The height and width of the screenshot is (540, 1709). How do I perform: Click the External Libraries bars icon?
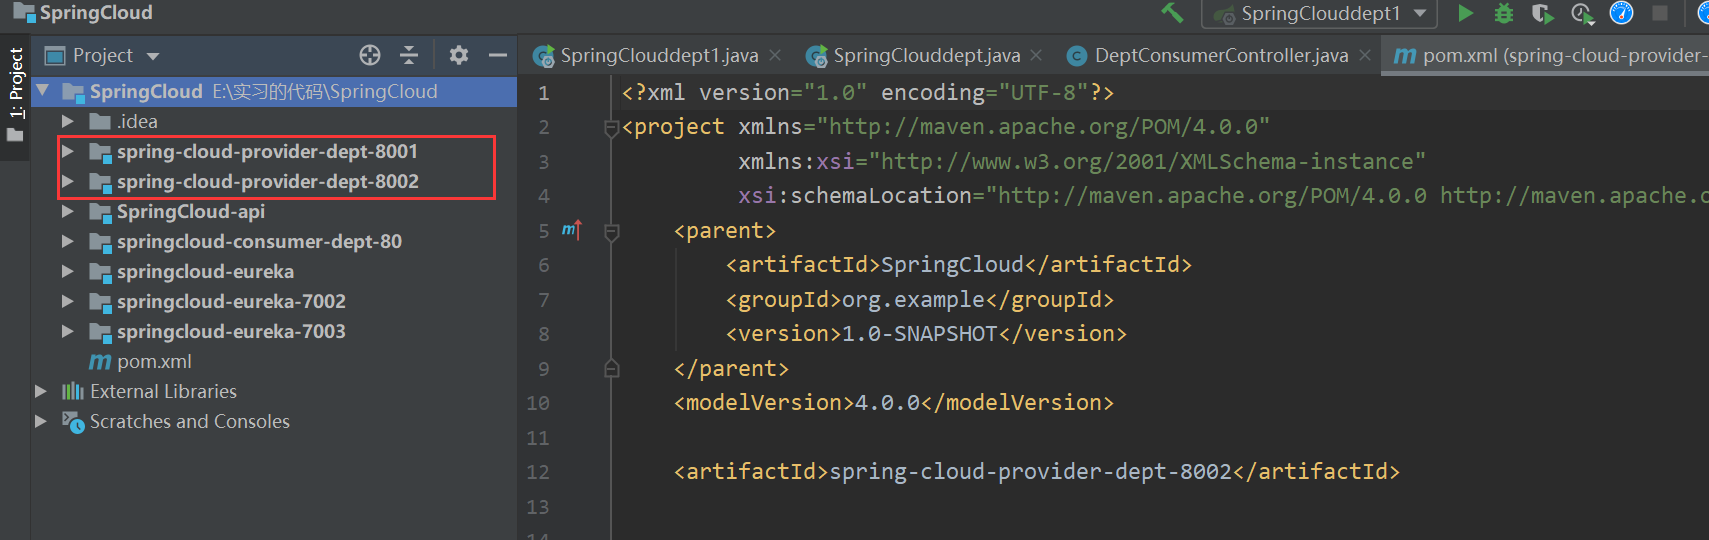coord(73,391)
